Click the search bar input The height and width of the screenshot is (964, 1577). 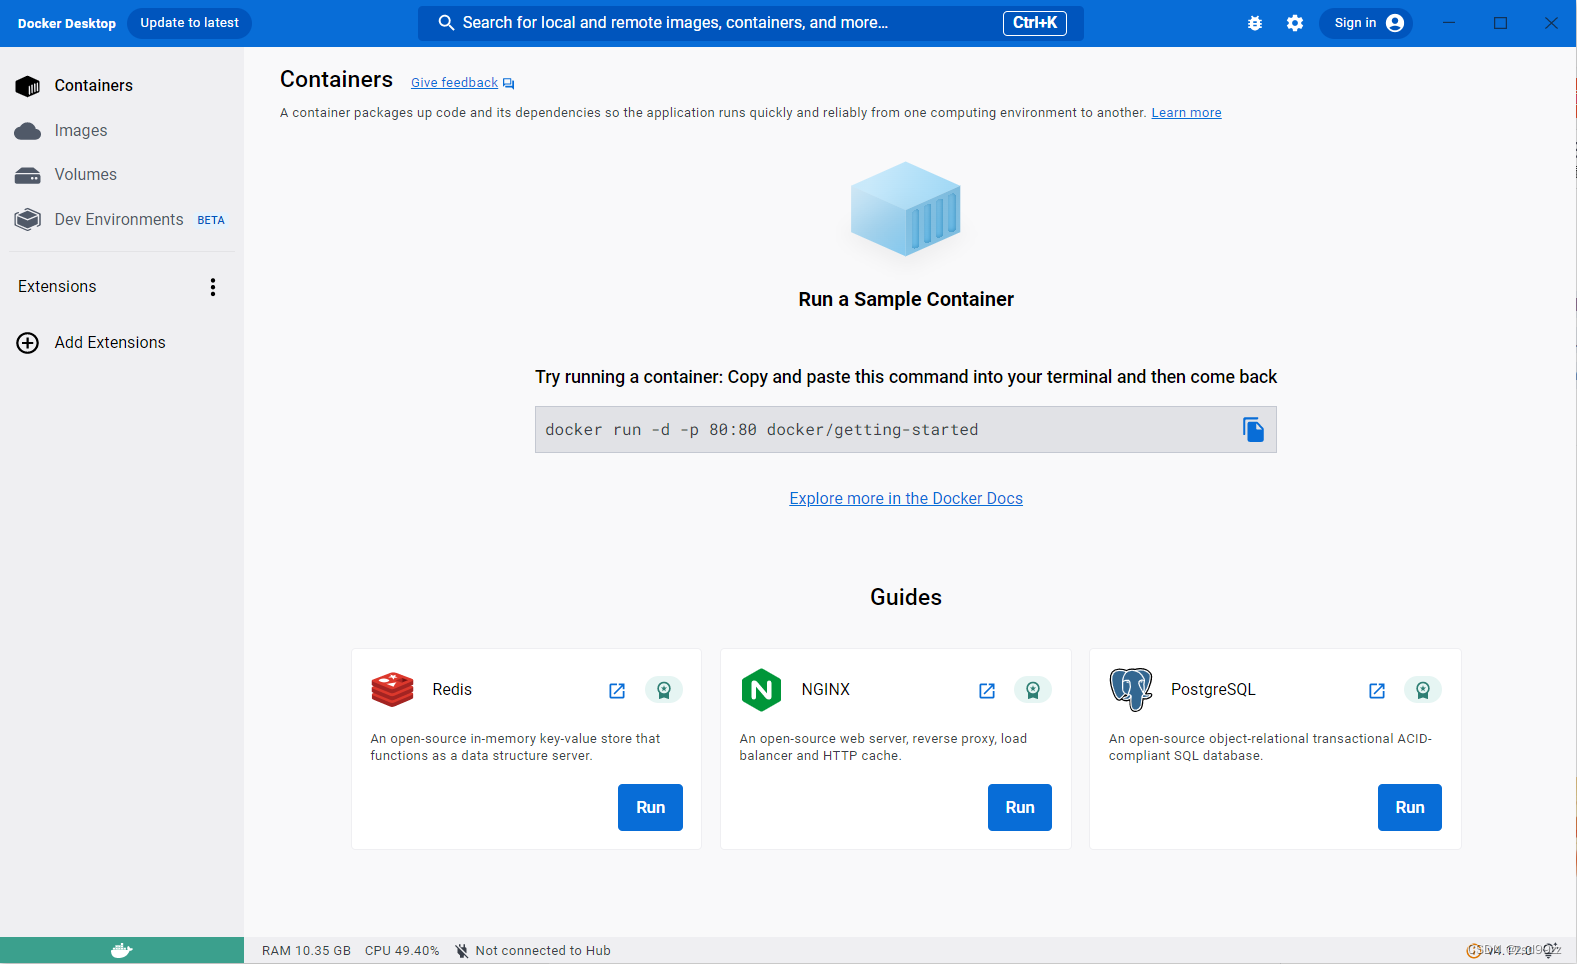point(750,23)
